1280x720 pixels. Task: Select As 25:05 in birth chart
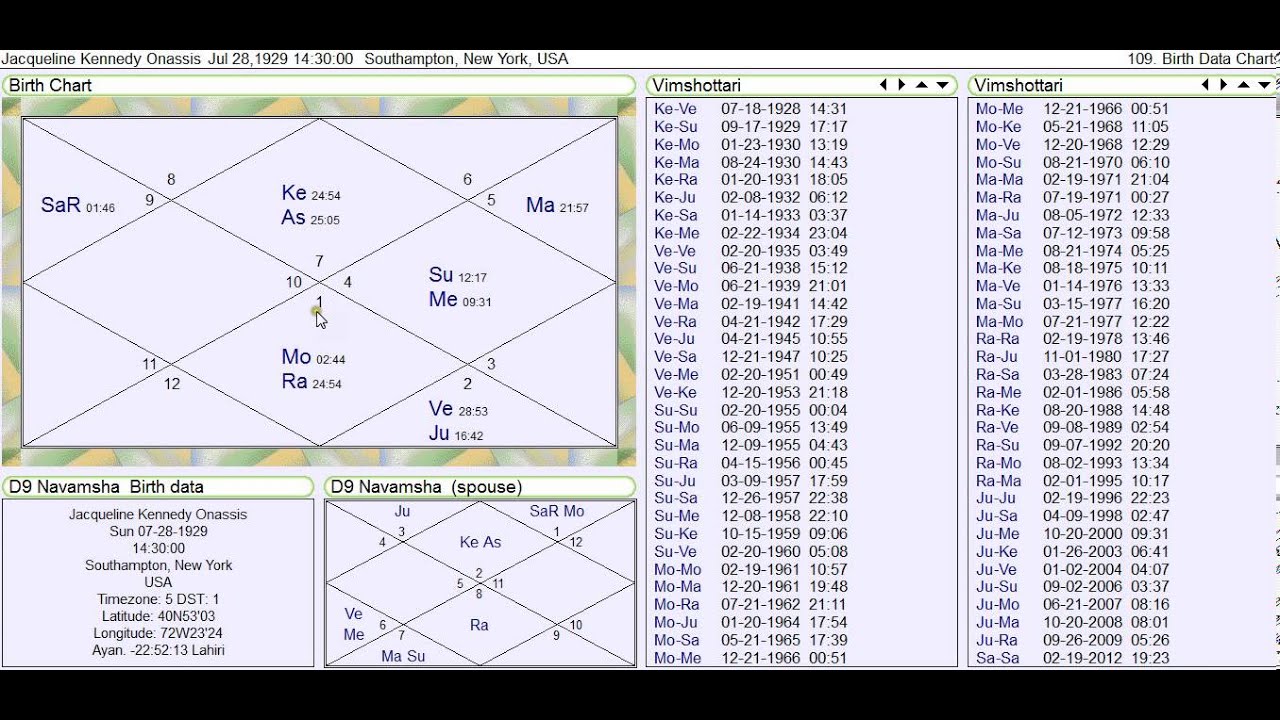[311, 218]
